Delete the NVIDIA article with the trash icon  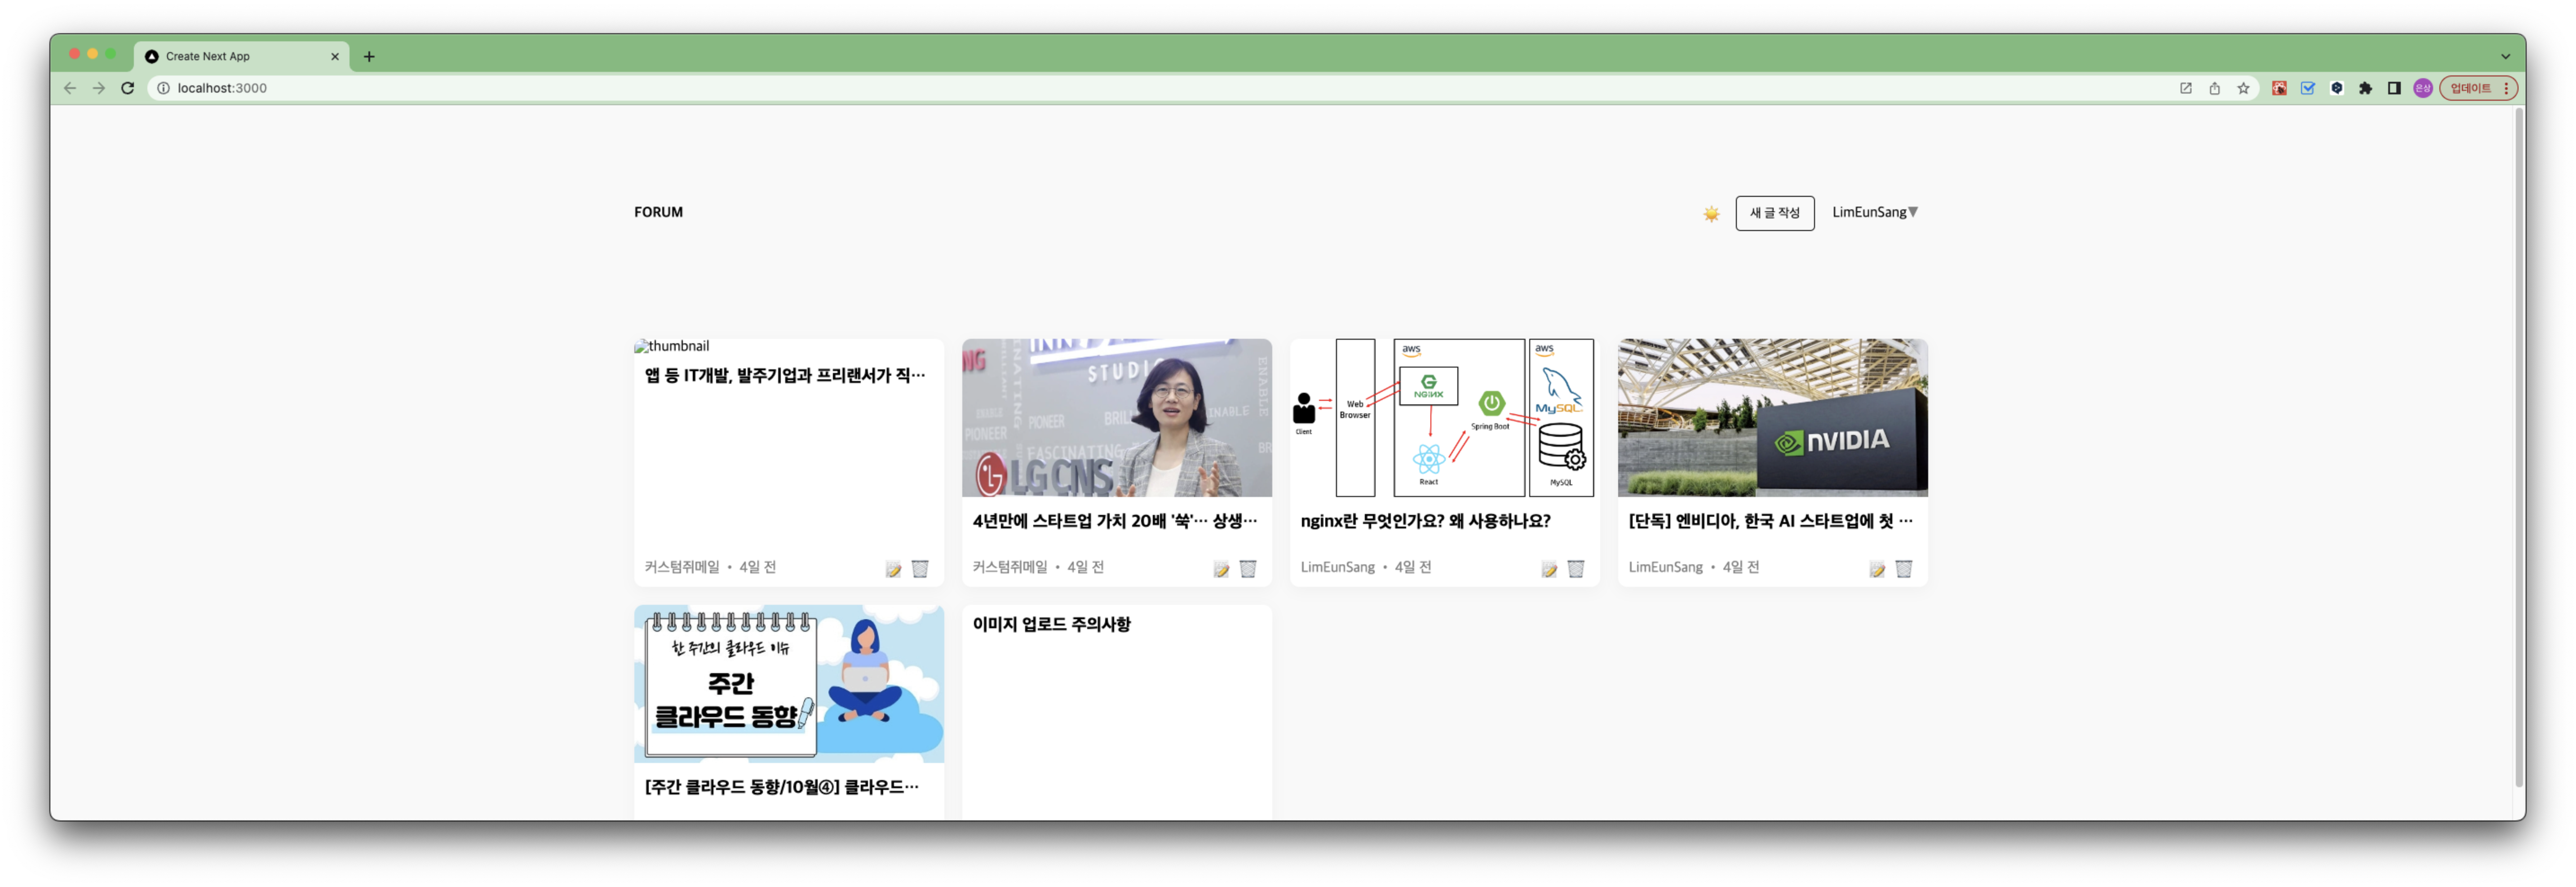click(1904, 569)
